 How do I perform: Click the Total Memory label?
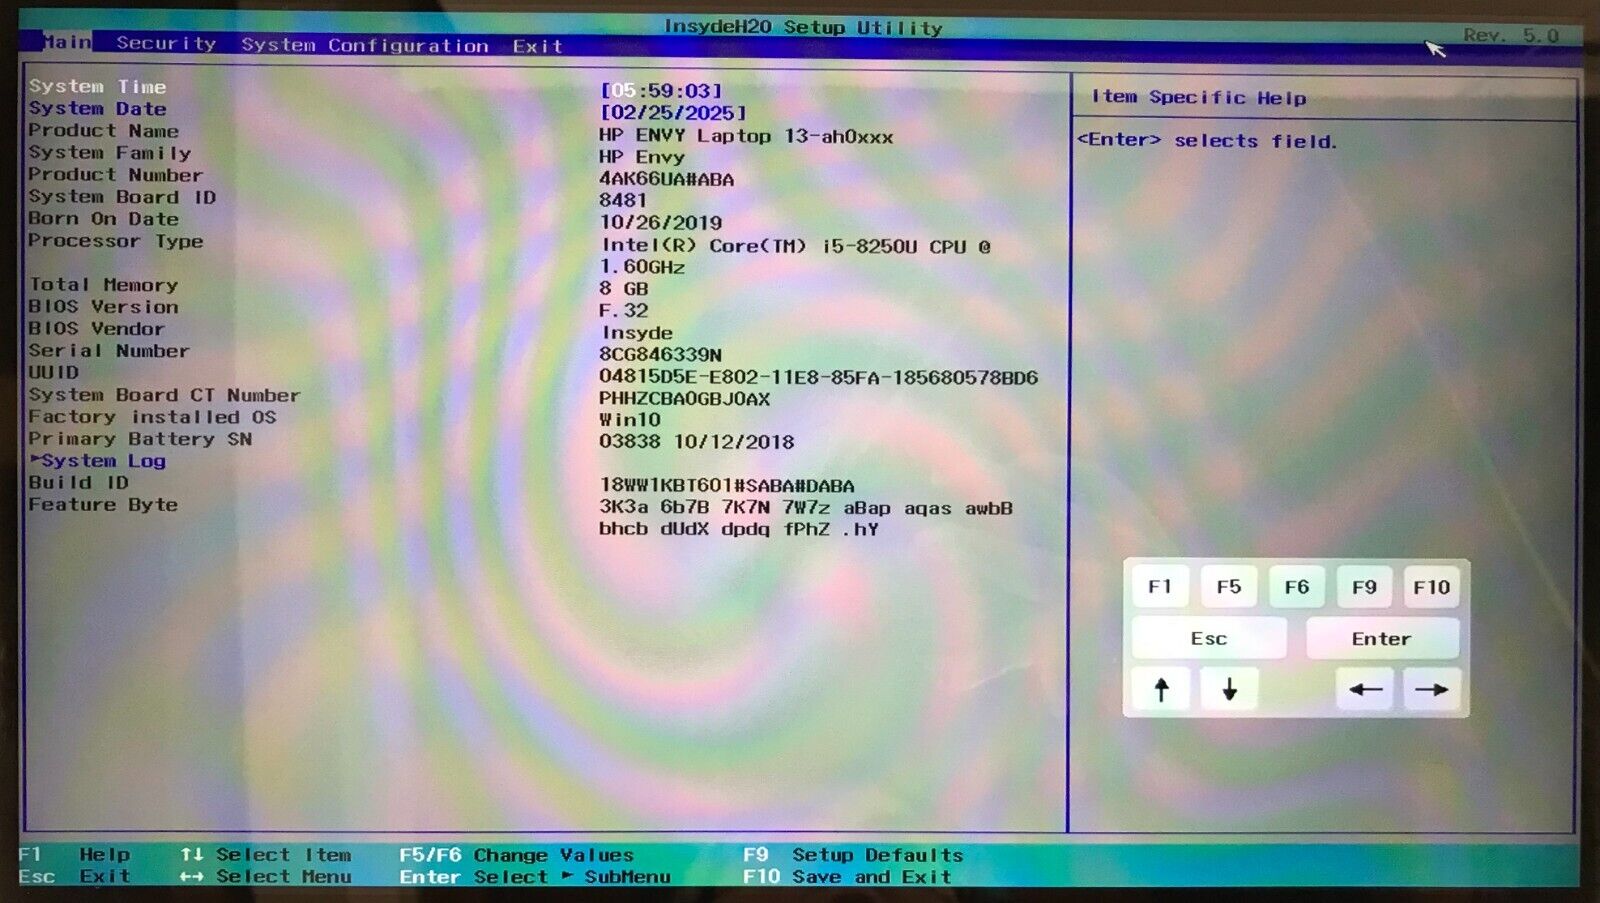point(103,285)
